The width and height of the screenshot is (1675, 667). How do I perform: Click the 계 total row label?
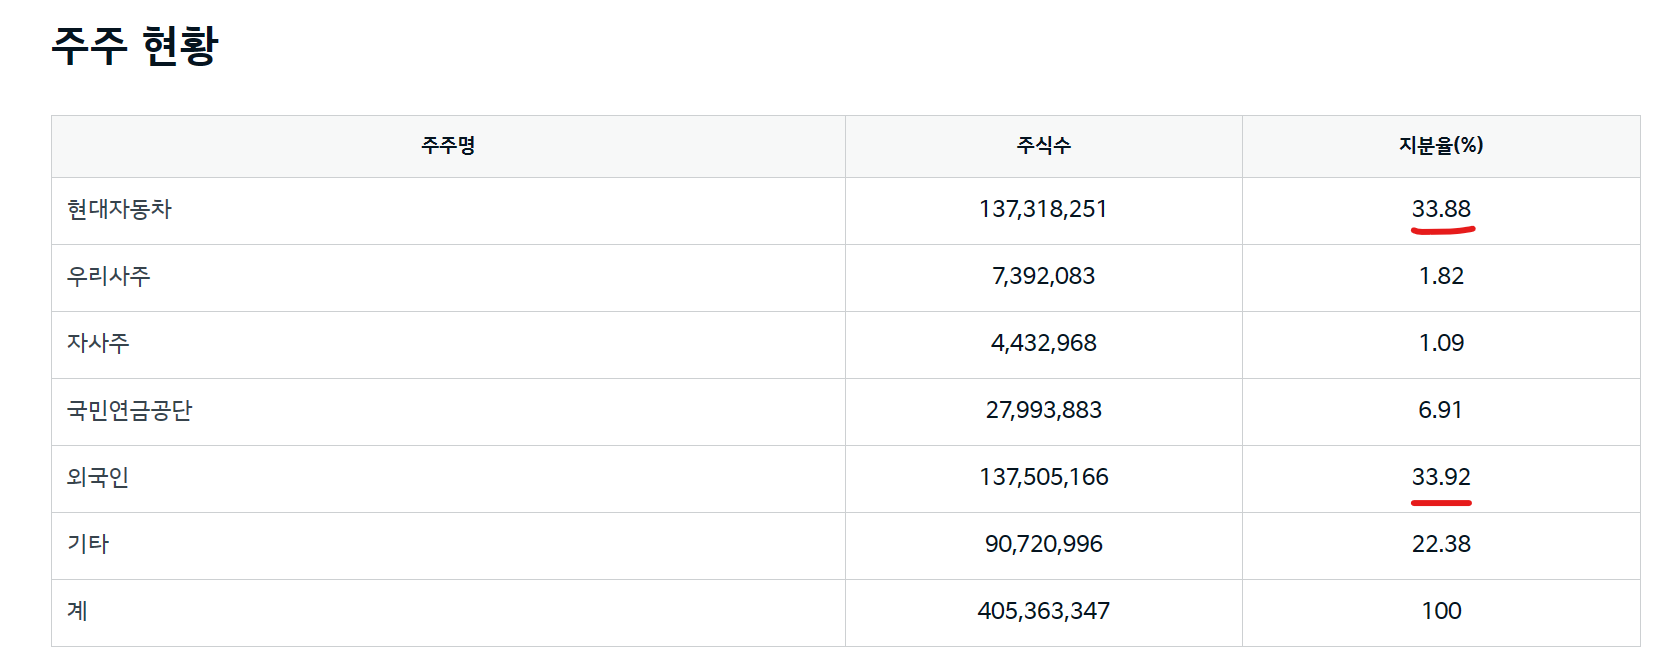[x=77, y=612]
